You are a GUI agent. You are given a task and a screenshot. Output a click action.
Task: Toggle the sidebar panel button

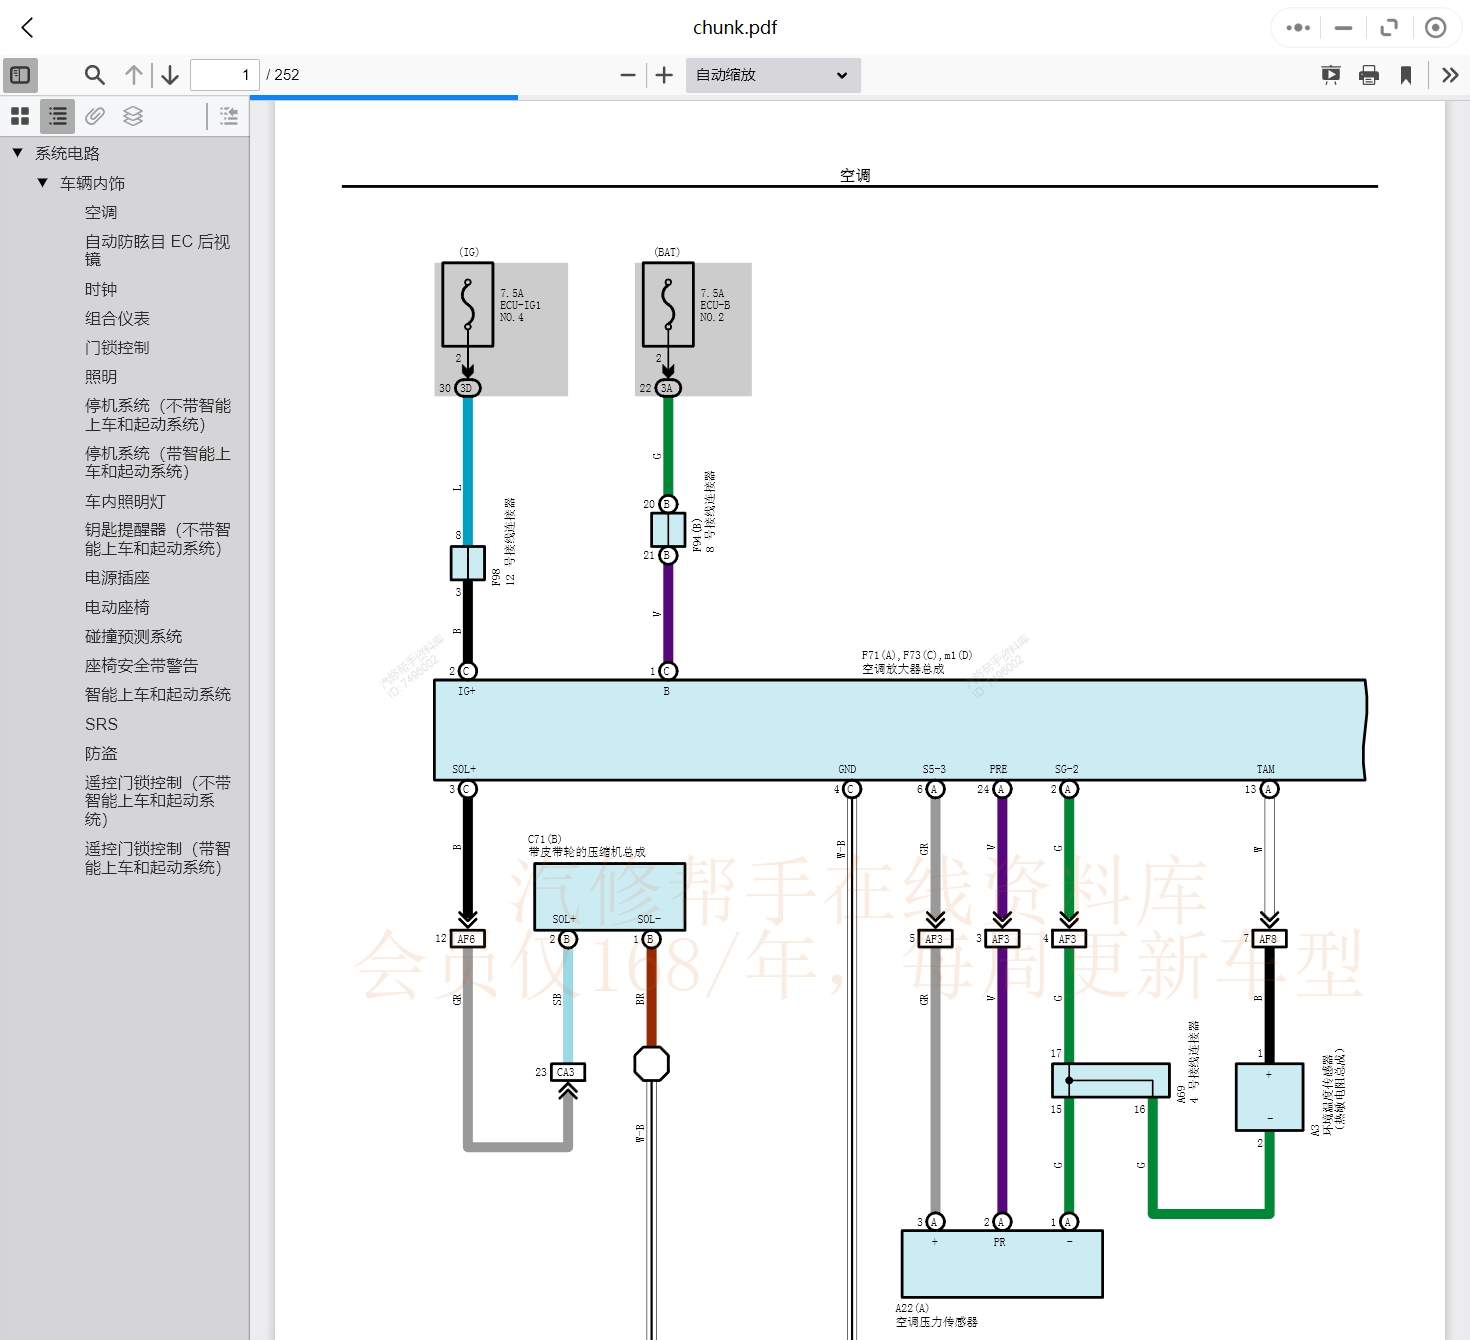20,75
